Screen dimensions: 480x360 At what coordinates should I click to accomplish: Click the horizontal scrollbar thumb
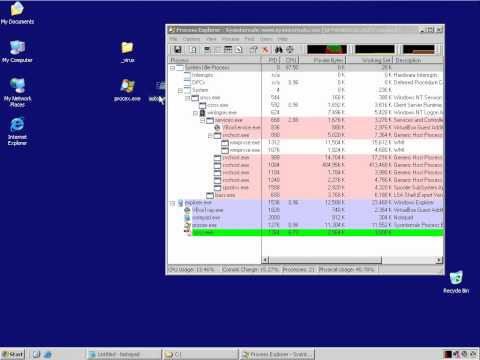tap(325, 260)
